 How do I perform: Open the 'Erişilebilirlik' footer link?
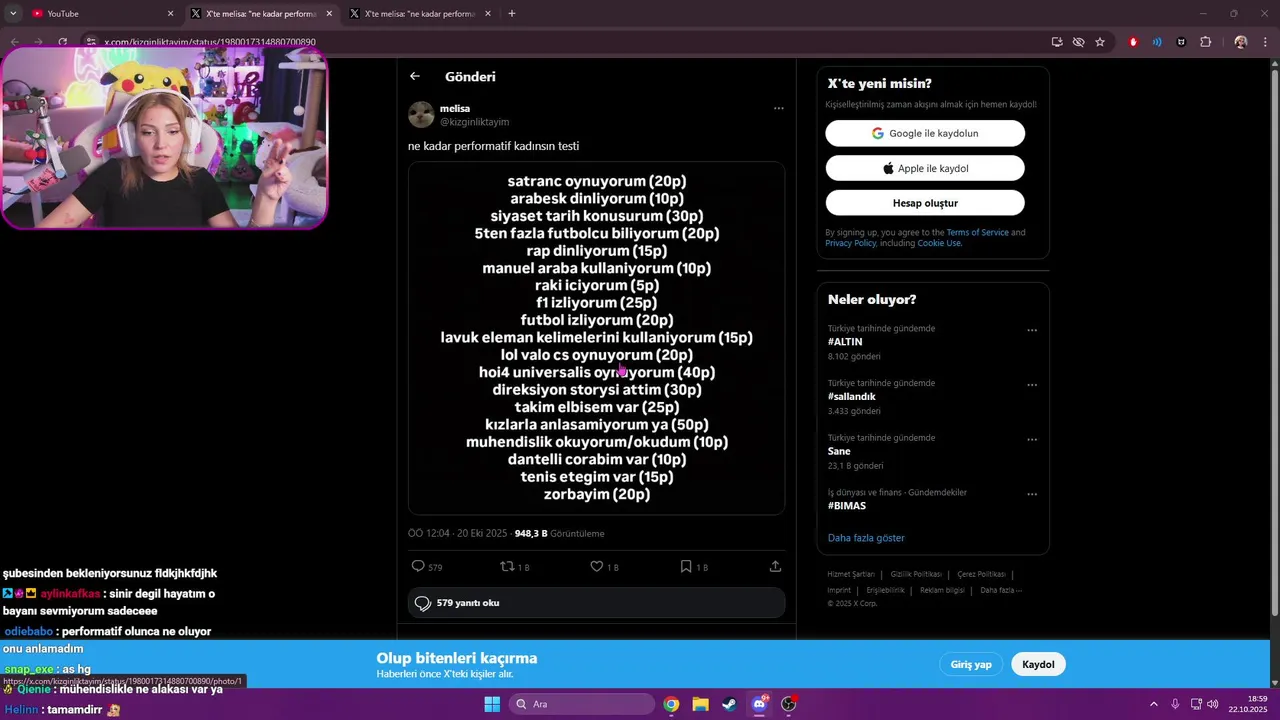pyautogui.click(x=885, y=590)
